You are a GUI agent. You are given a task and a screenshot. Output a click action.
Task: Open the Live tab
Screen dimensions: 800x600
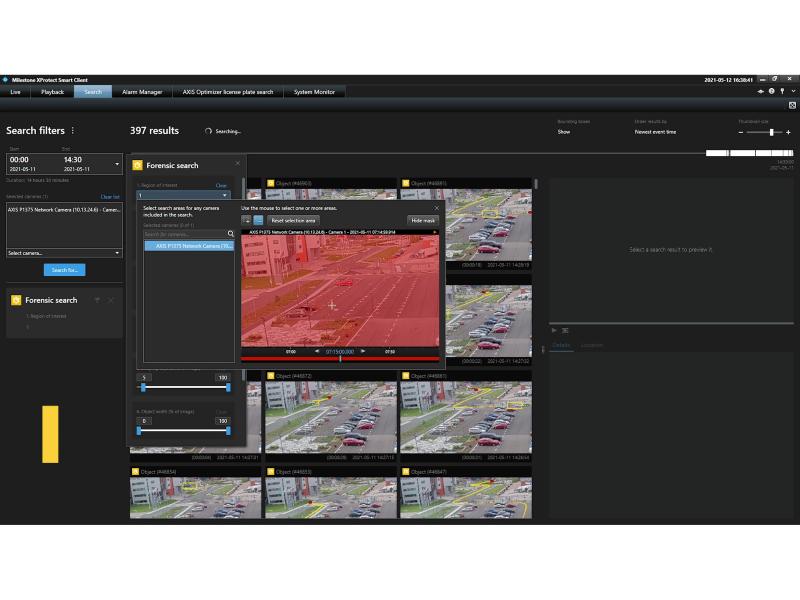(16, 92)
